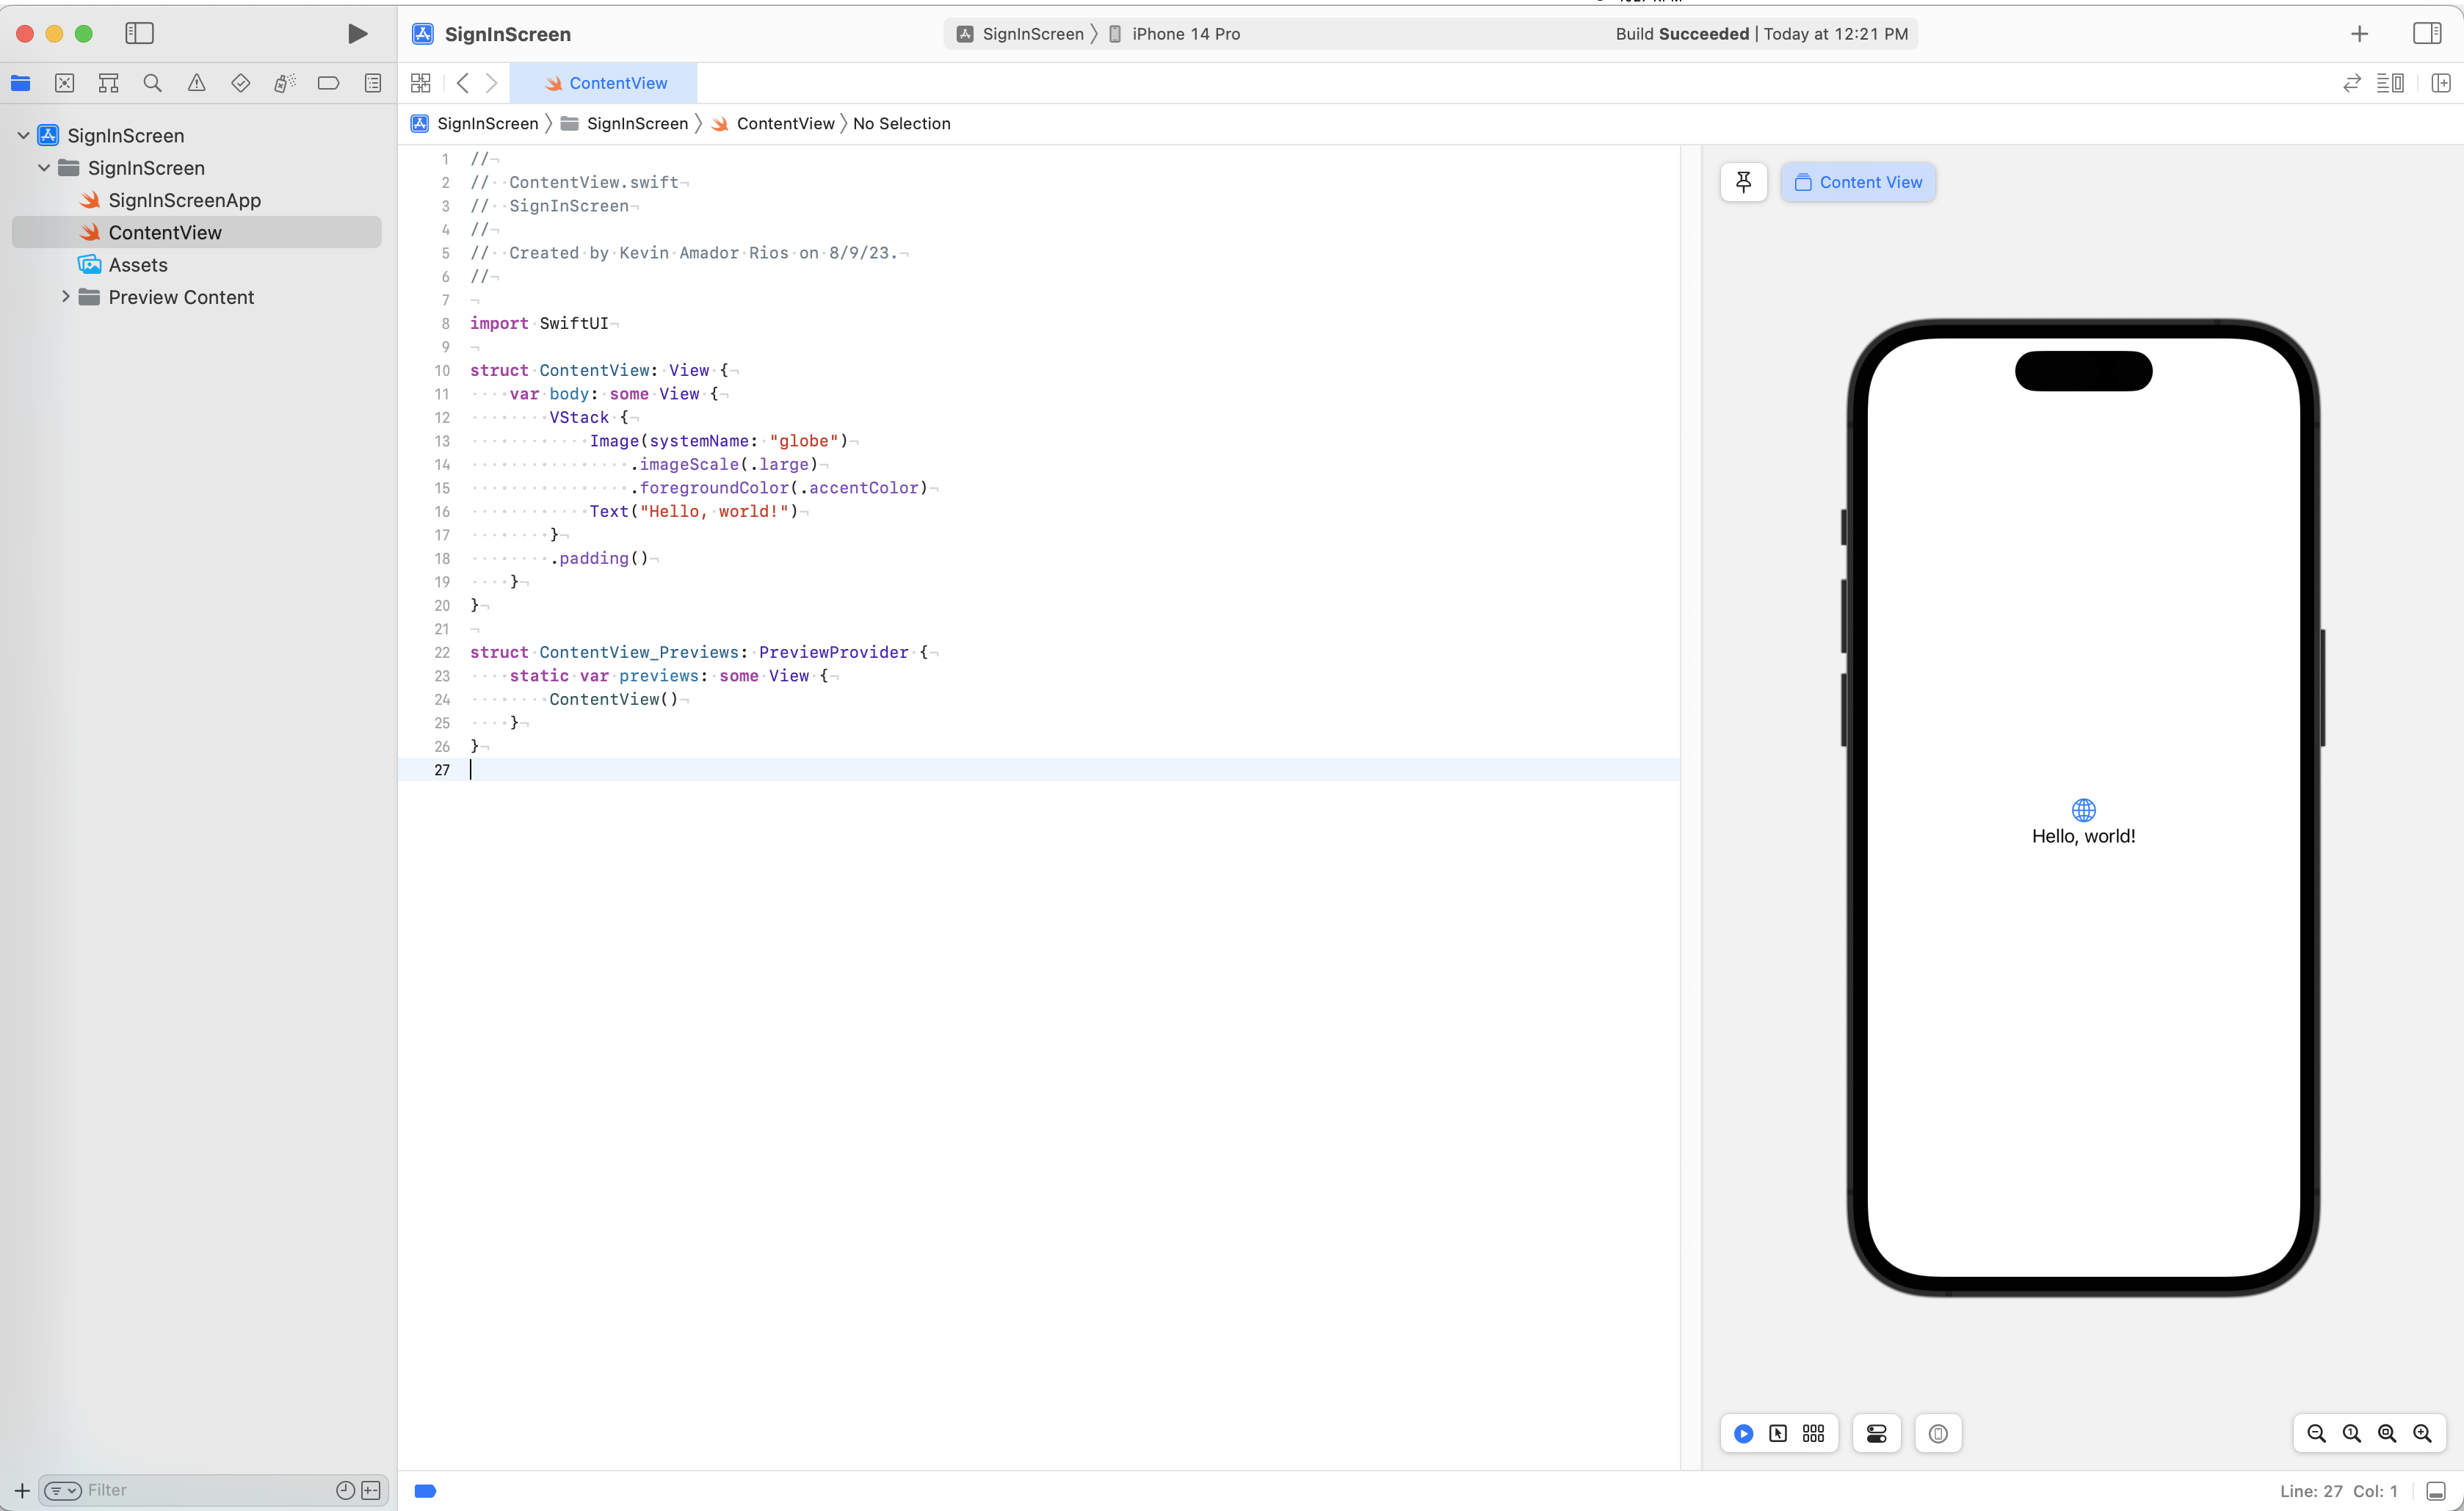Open the Find navigator magnifier
Image resolution: width=2464 pixels, height=1511 pixels.
click(x=152, y=83)
